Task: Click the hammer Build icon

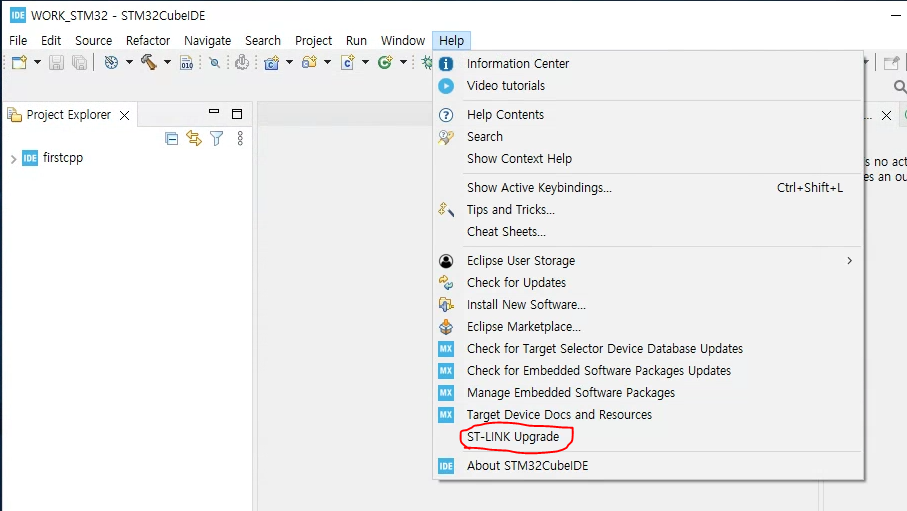Action: 149,62
